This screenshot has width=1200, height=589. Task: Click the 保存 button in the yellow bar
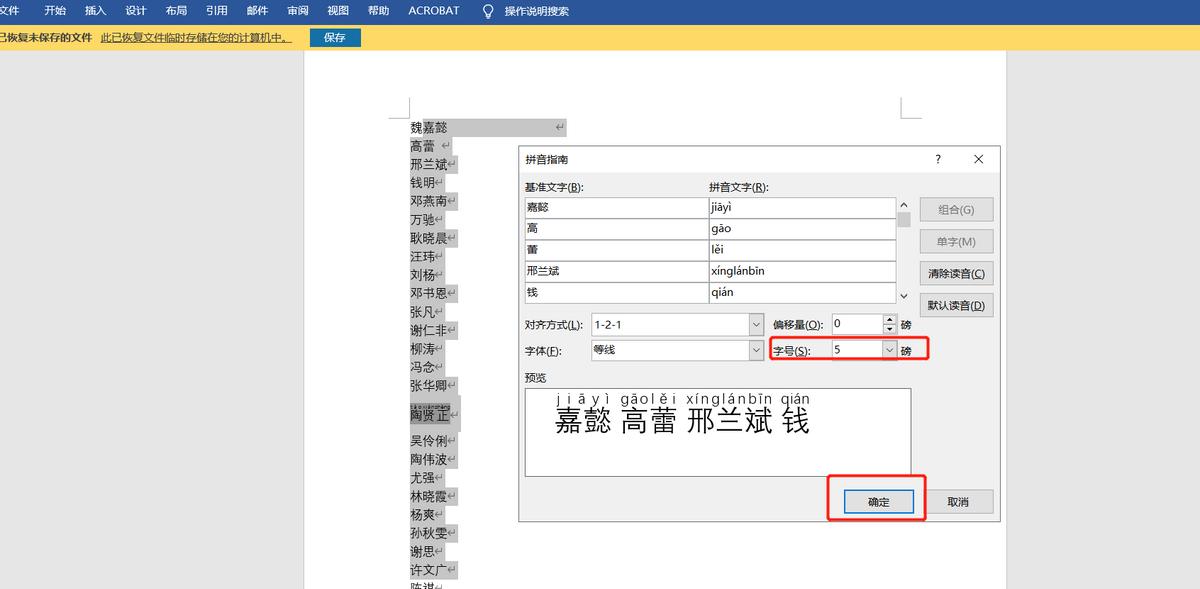(335, 37)
